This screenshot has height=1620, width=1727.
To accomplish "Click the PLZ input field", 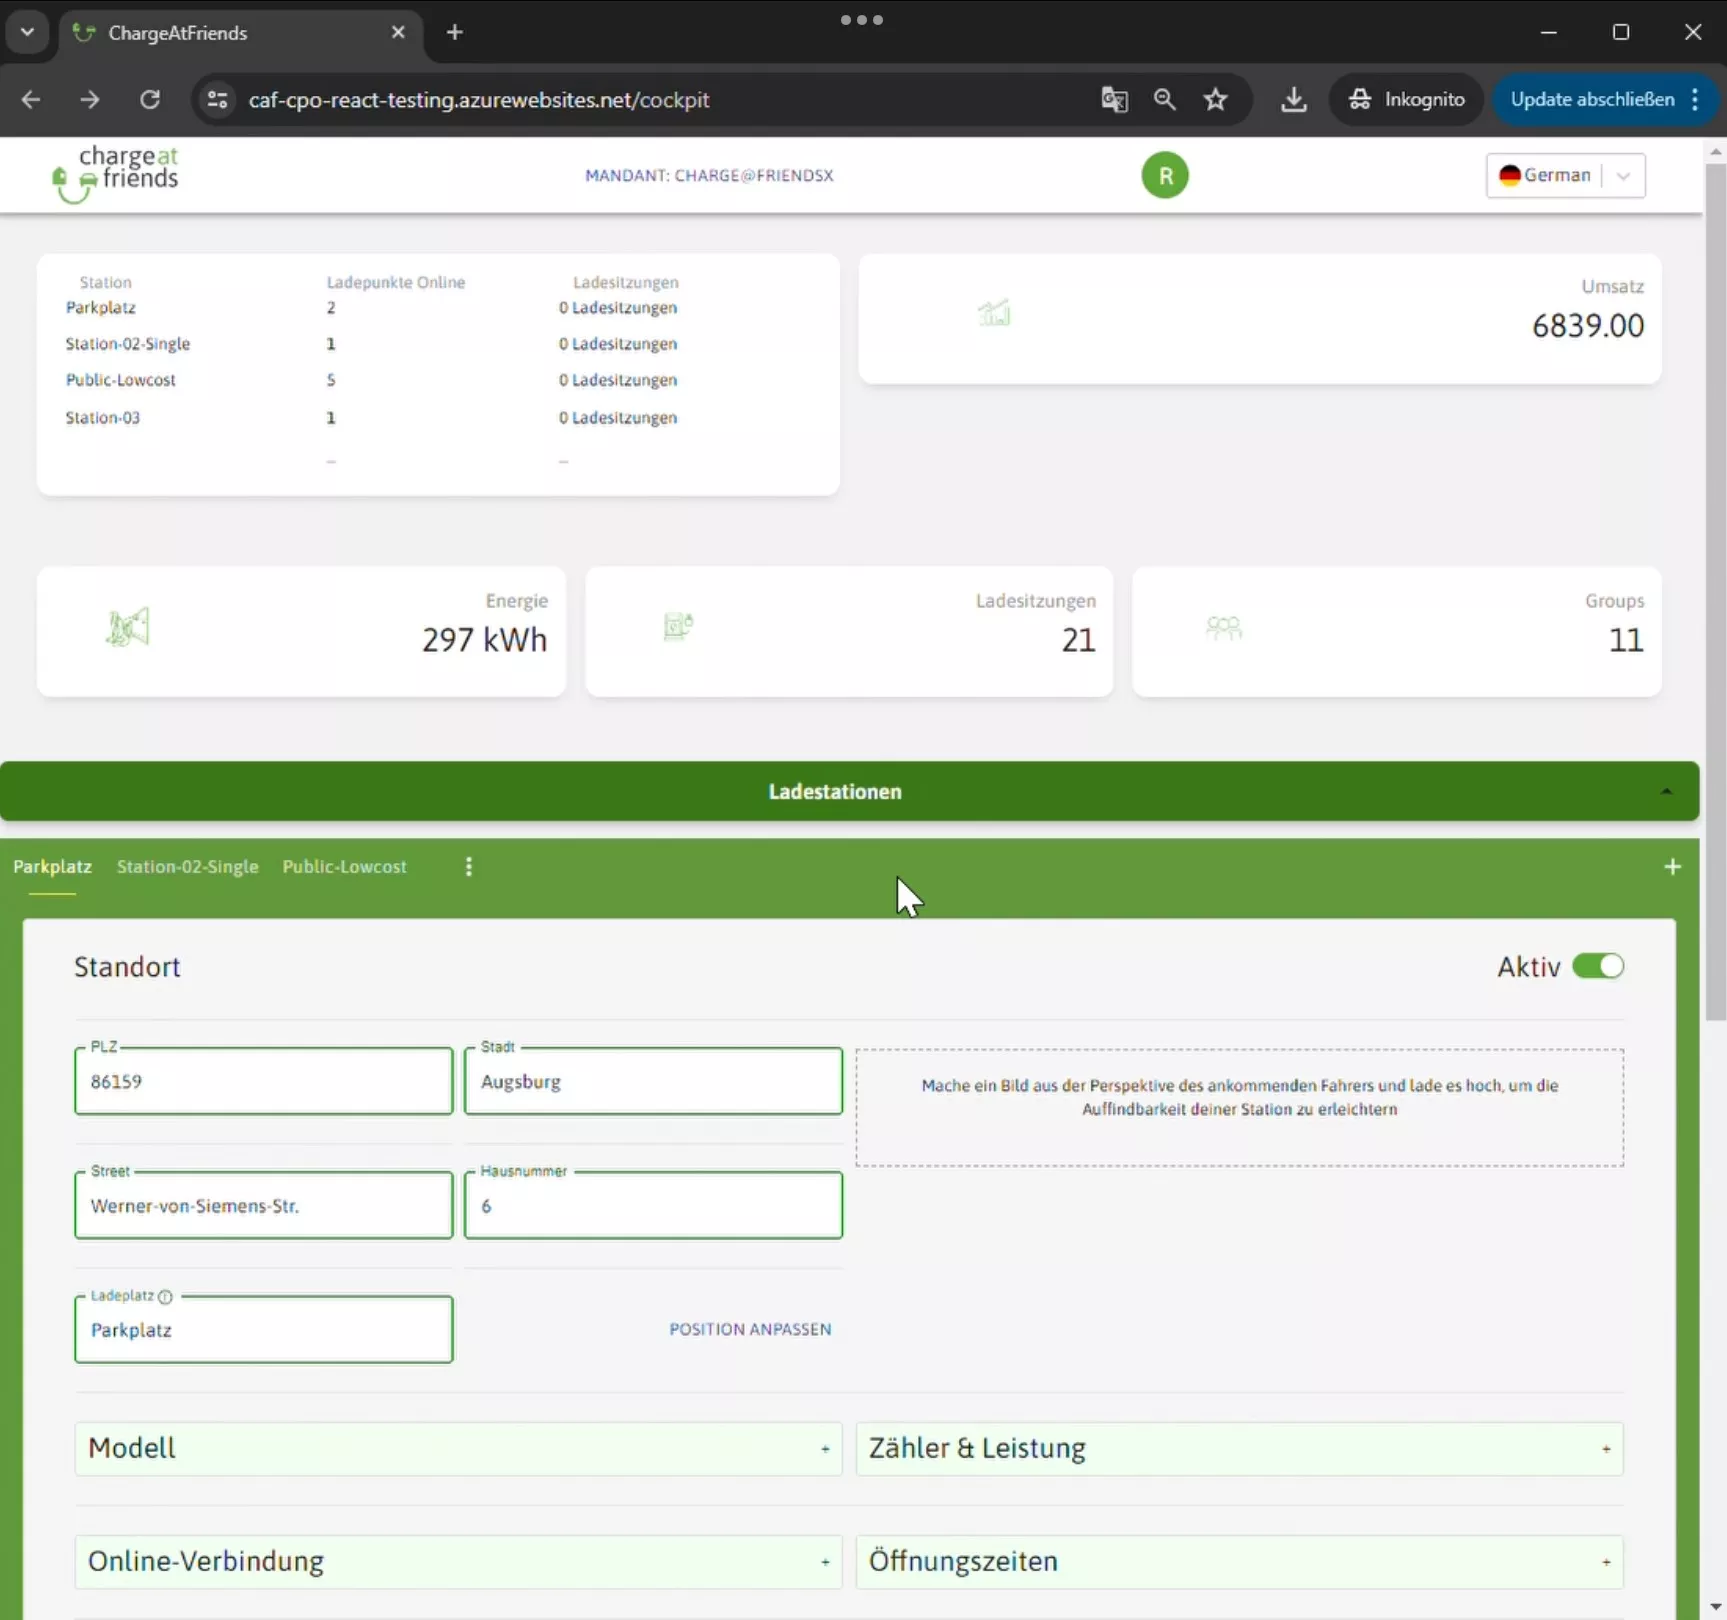I will pos(263,1082).
